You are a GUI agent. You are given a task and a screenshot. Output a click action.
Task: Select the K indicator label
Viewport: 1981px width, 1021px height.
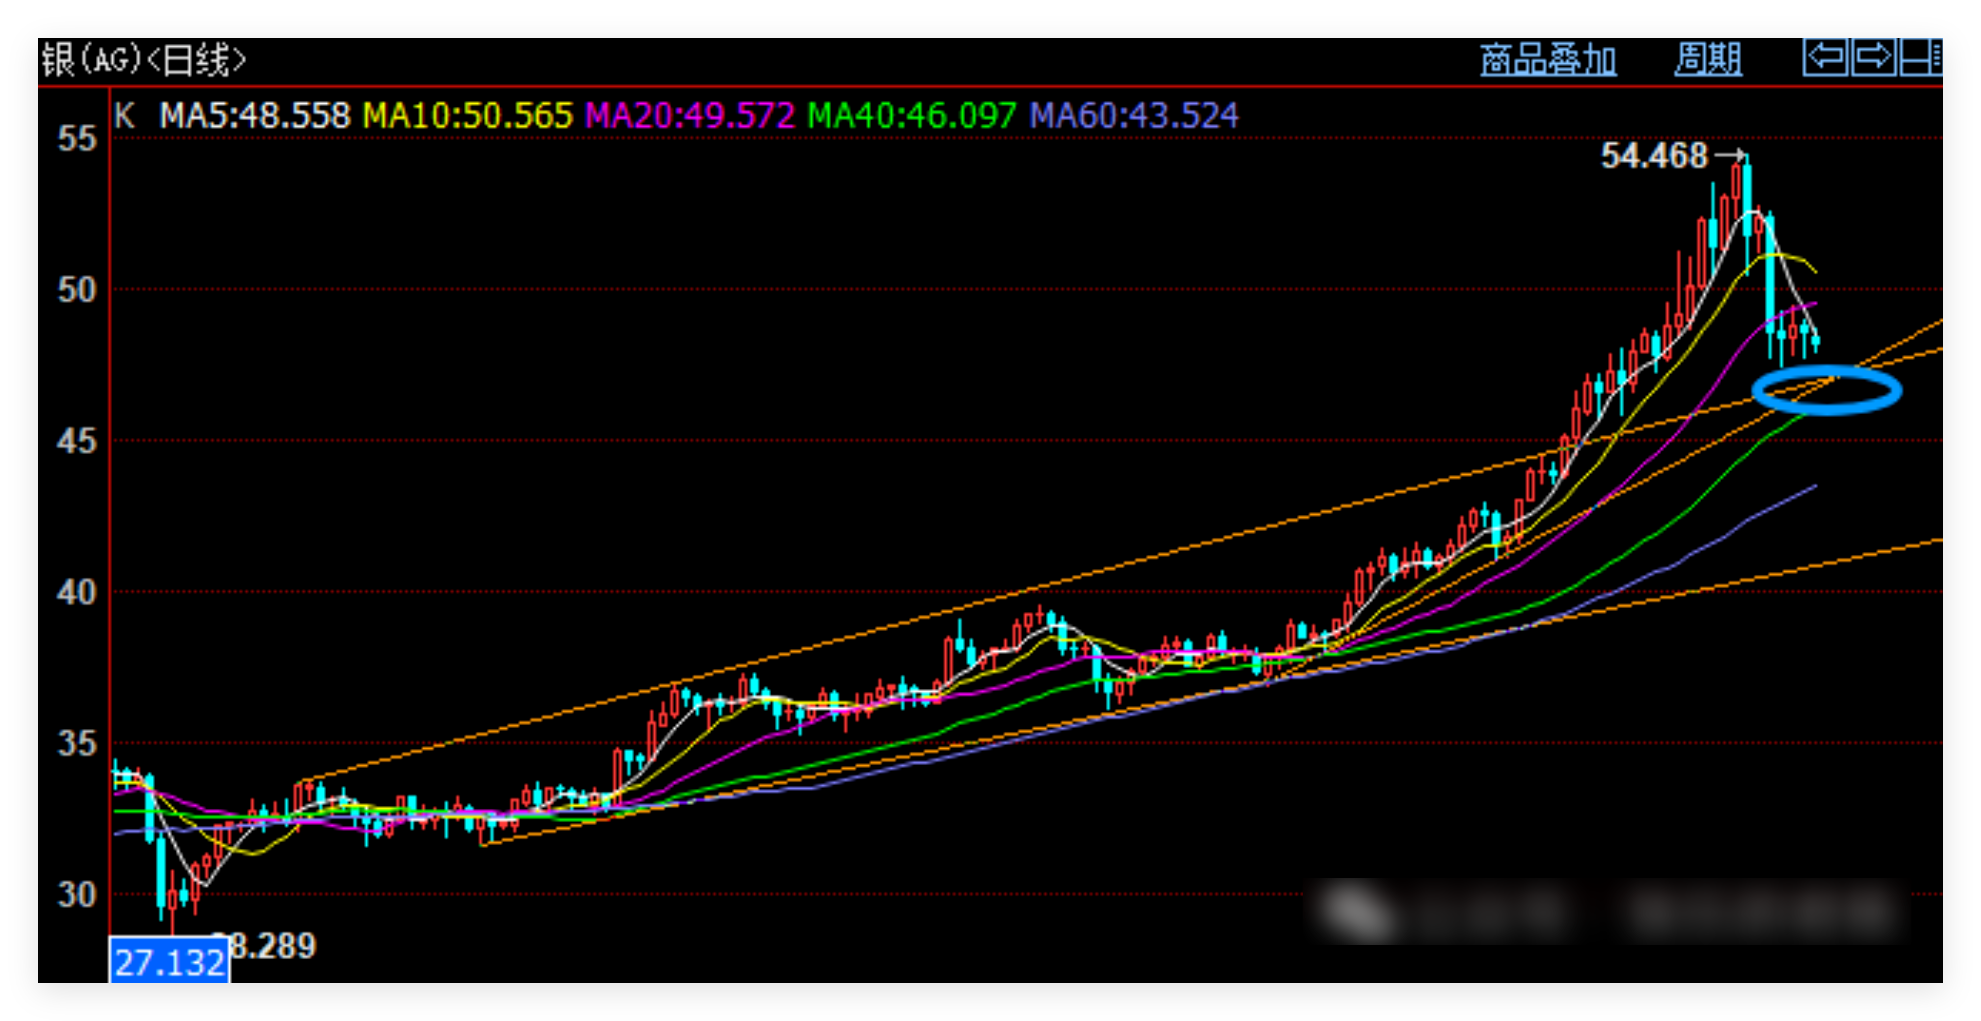click(x=124, y=116)
